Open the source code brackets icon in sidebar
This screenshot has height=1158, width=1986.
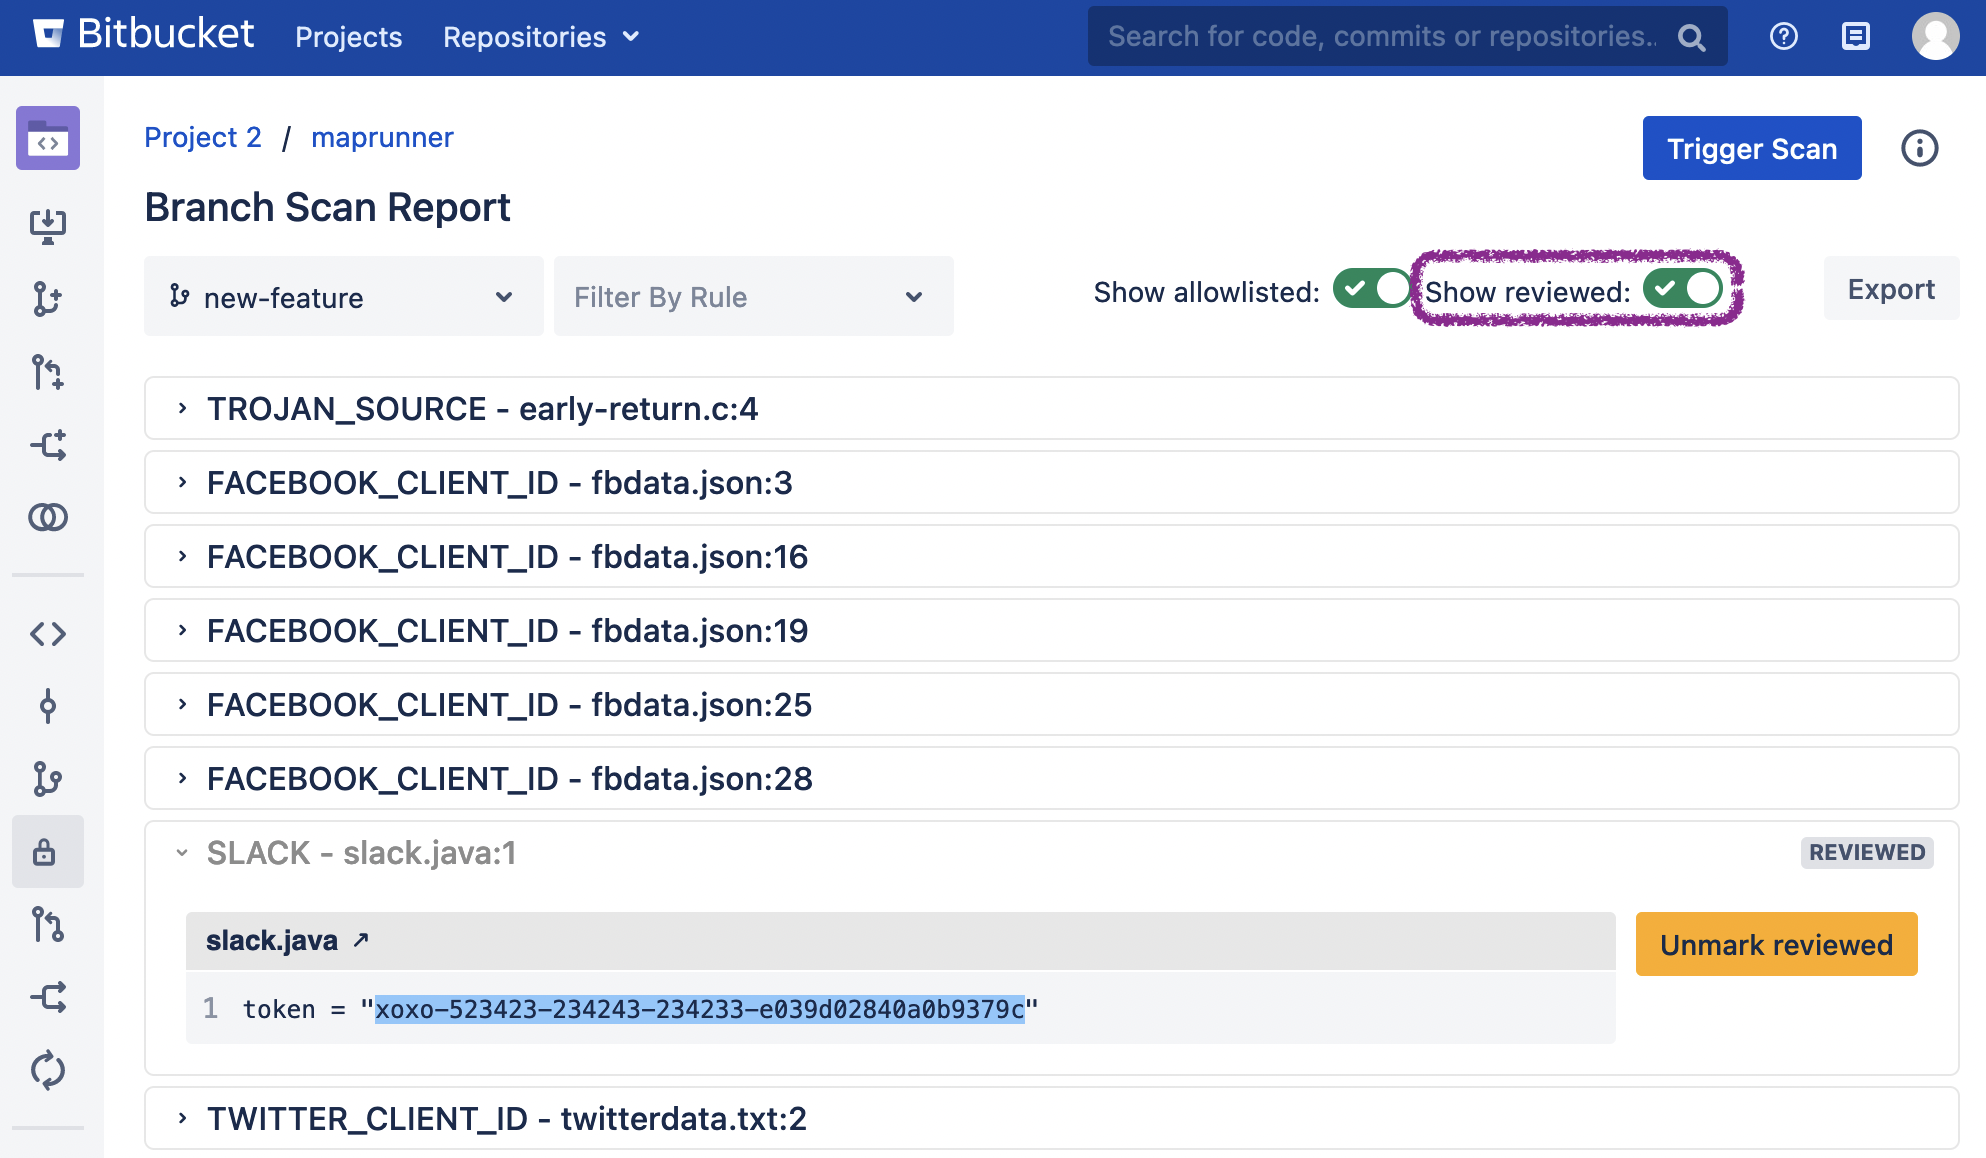pos(47,633)
